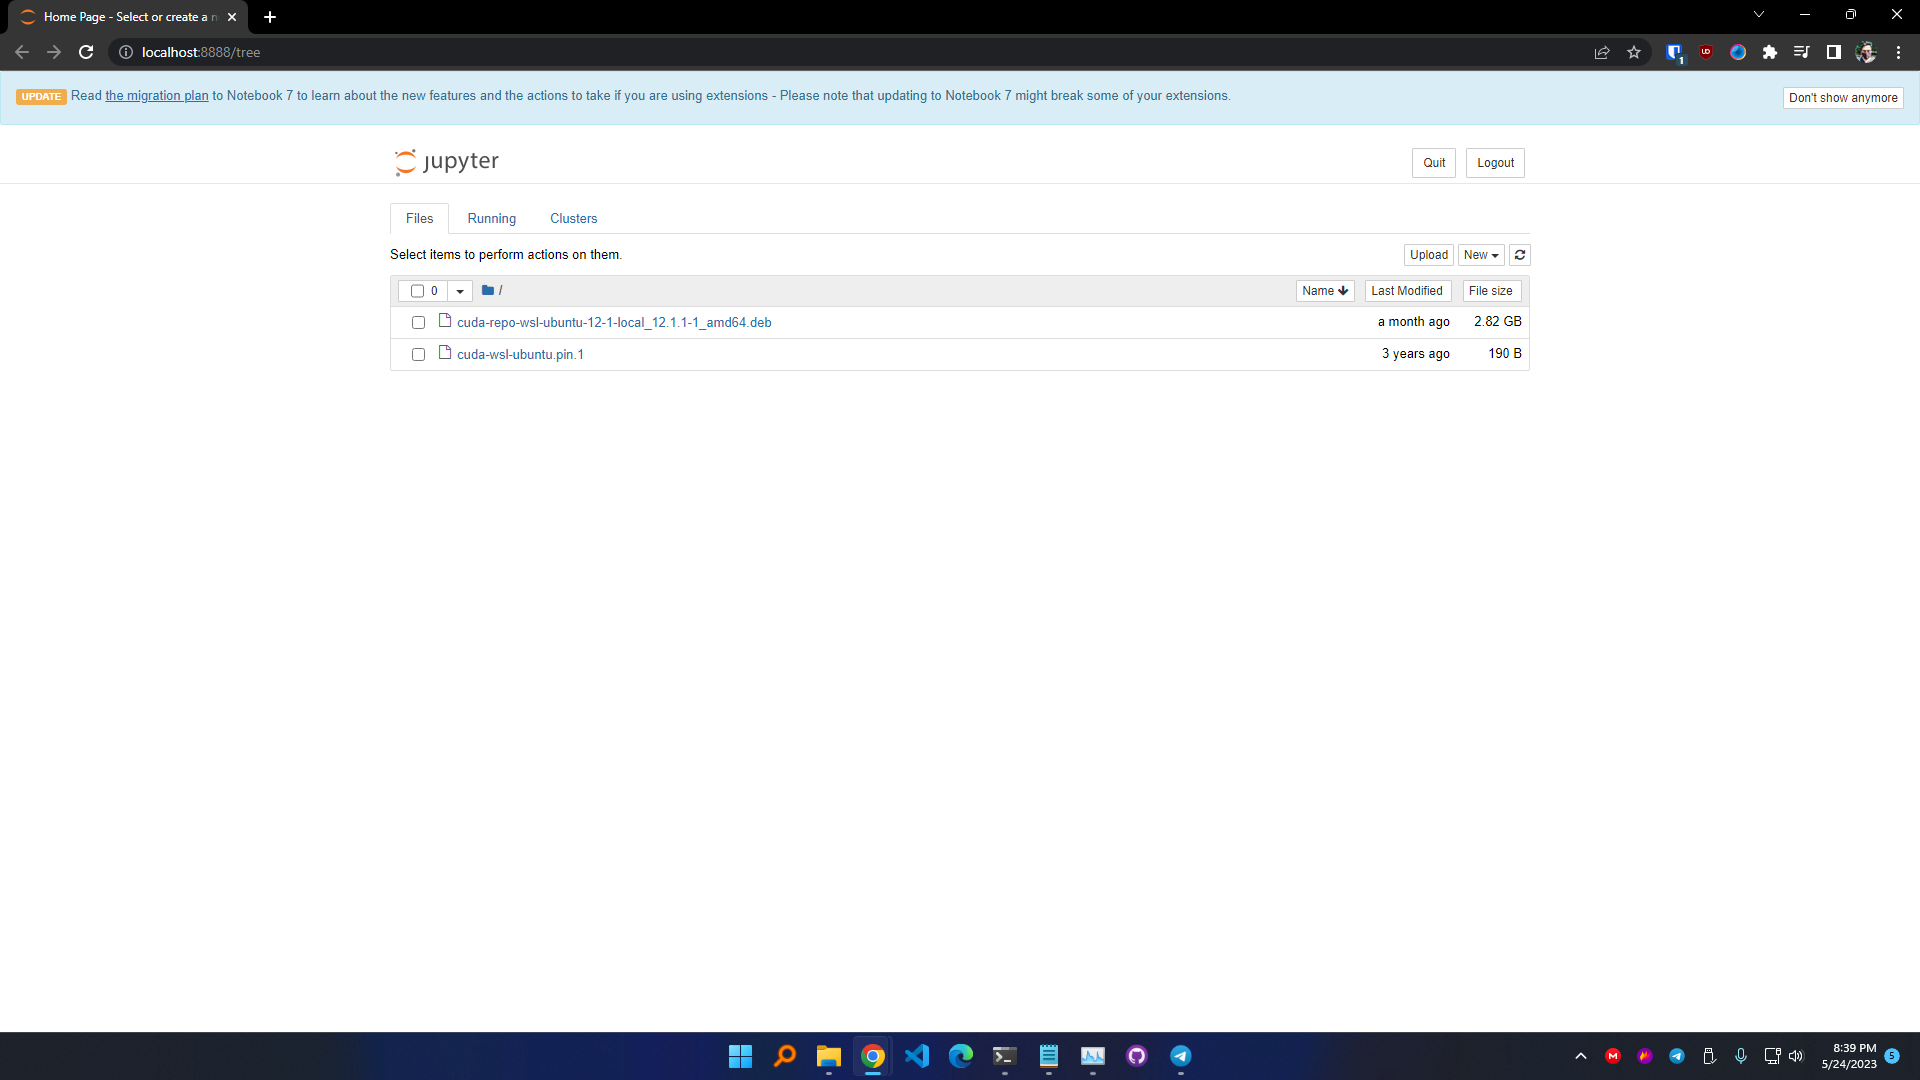This screenshot has width=1920, height=1080.
Task: Refresh the notebook file list
Action: [1519, 255]
